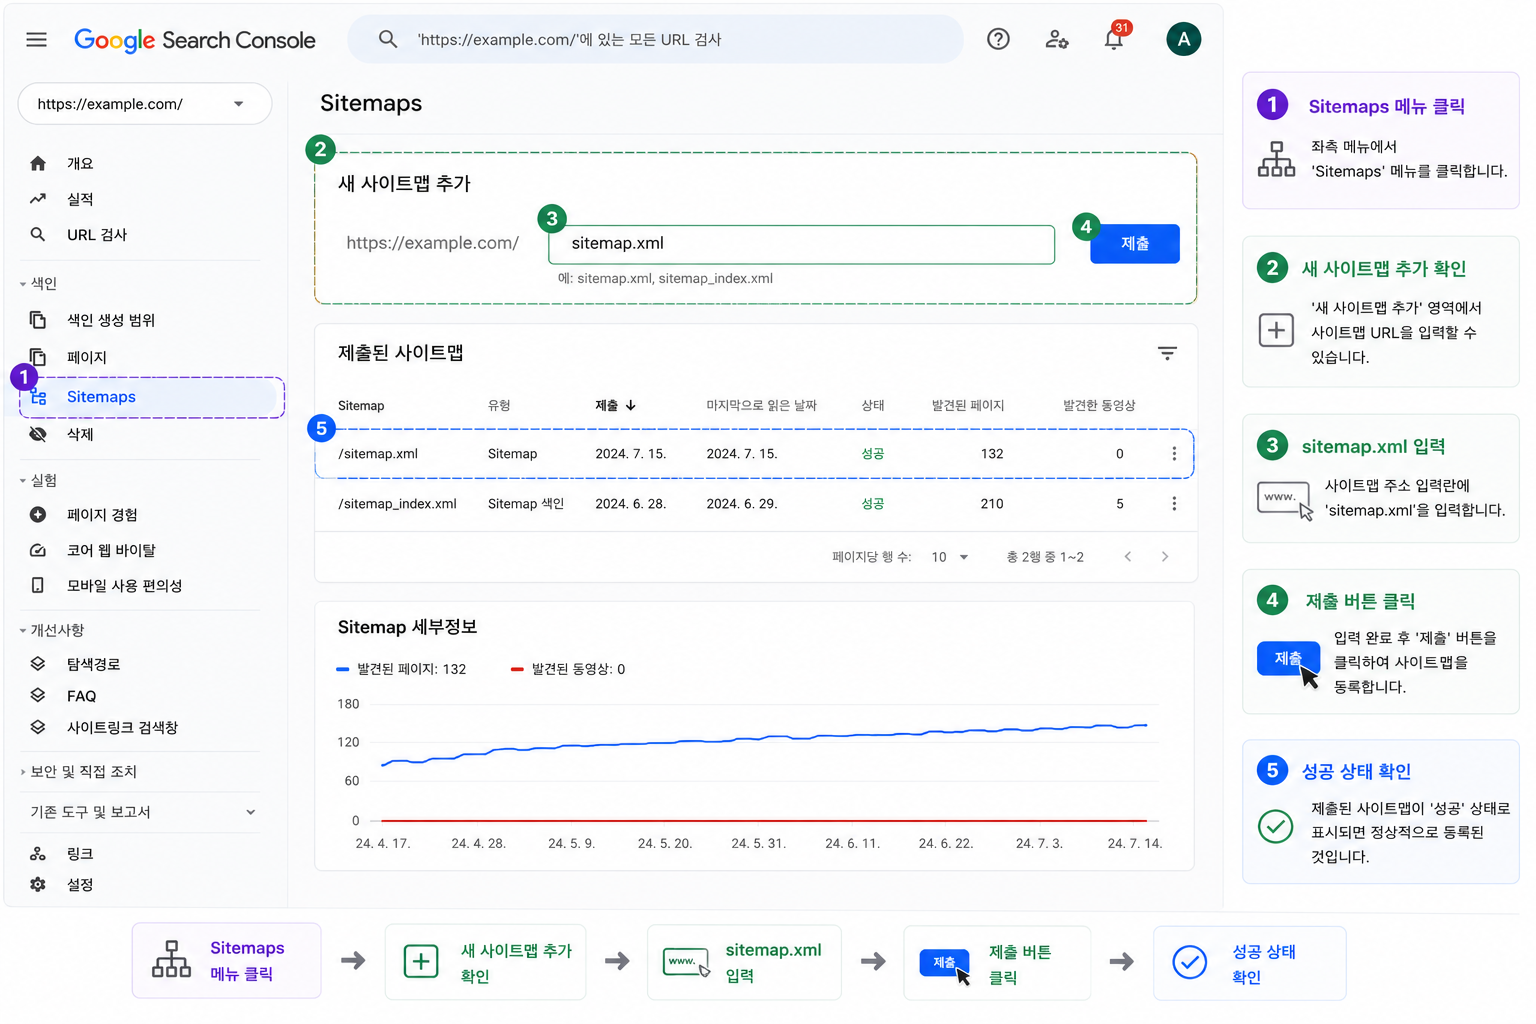Click the home icon beside 개요
The height and width of the screenshot is (1024, 1536).
pos(38,163)
